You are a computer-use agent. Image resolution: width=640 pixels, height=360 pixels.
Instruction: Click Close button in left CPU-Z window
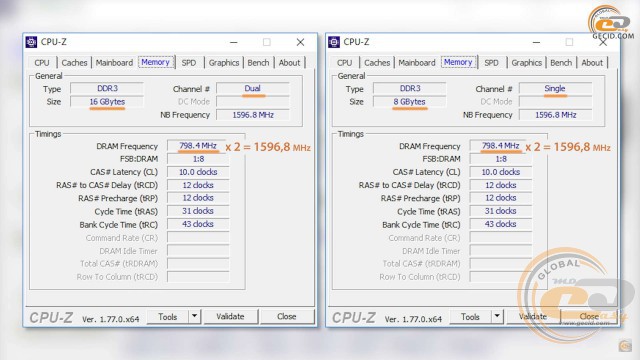287,317
